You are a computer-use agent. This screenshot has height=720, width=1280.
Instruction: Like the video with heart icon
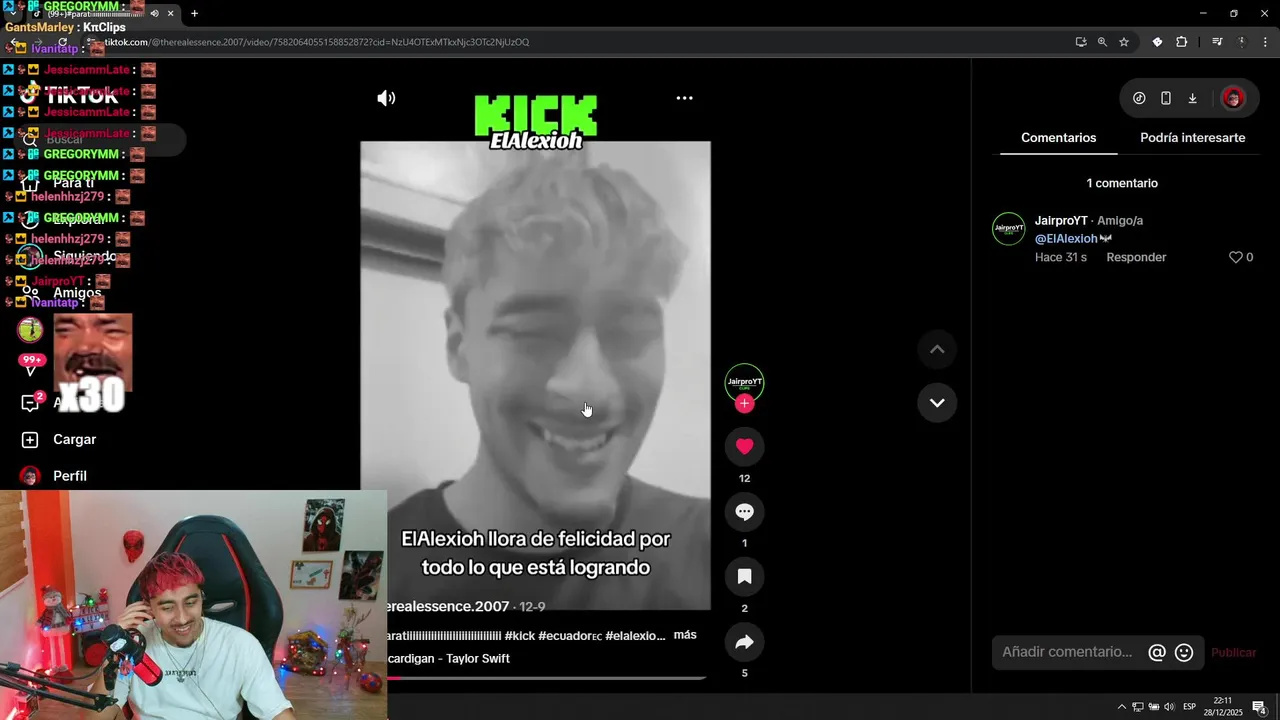(744, 446)
